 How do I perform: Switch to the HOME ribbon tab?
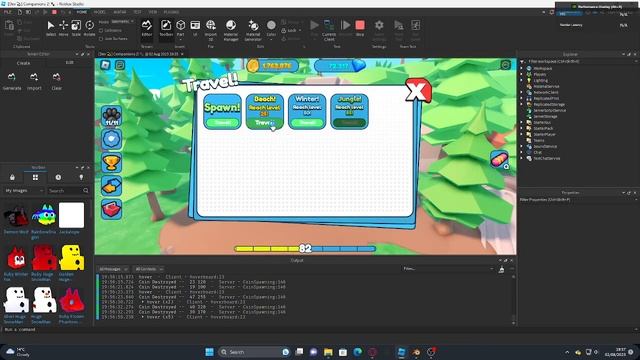point(82,12)
